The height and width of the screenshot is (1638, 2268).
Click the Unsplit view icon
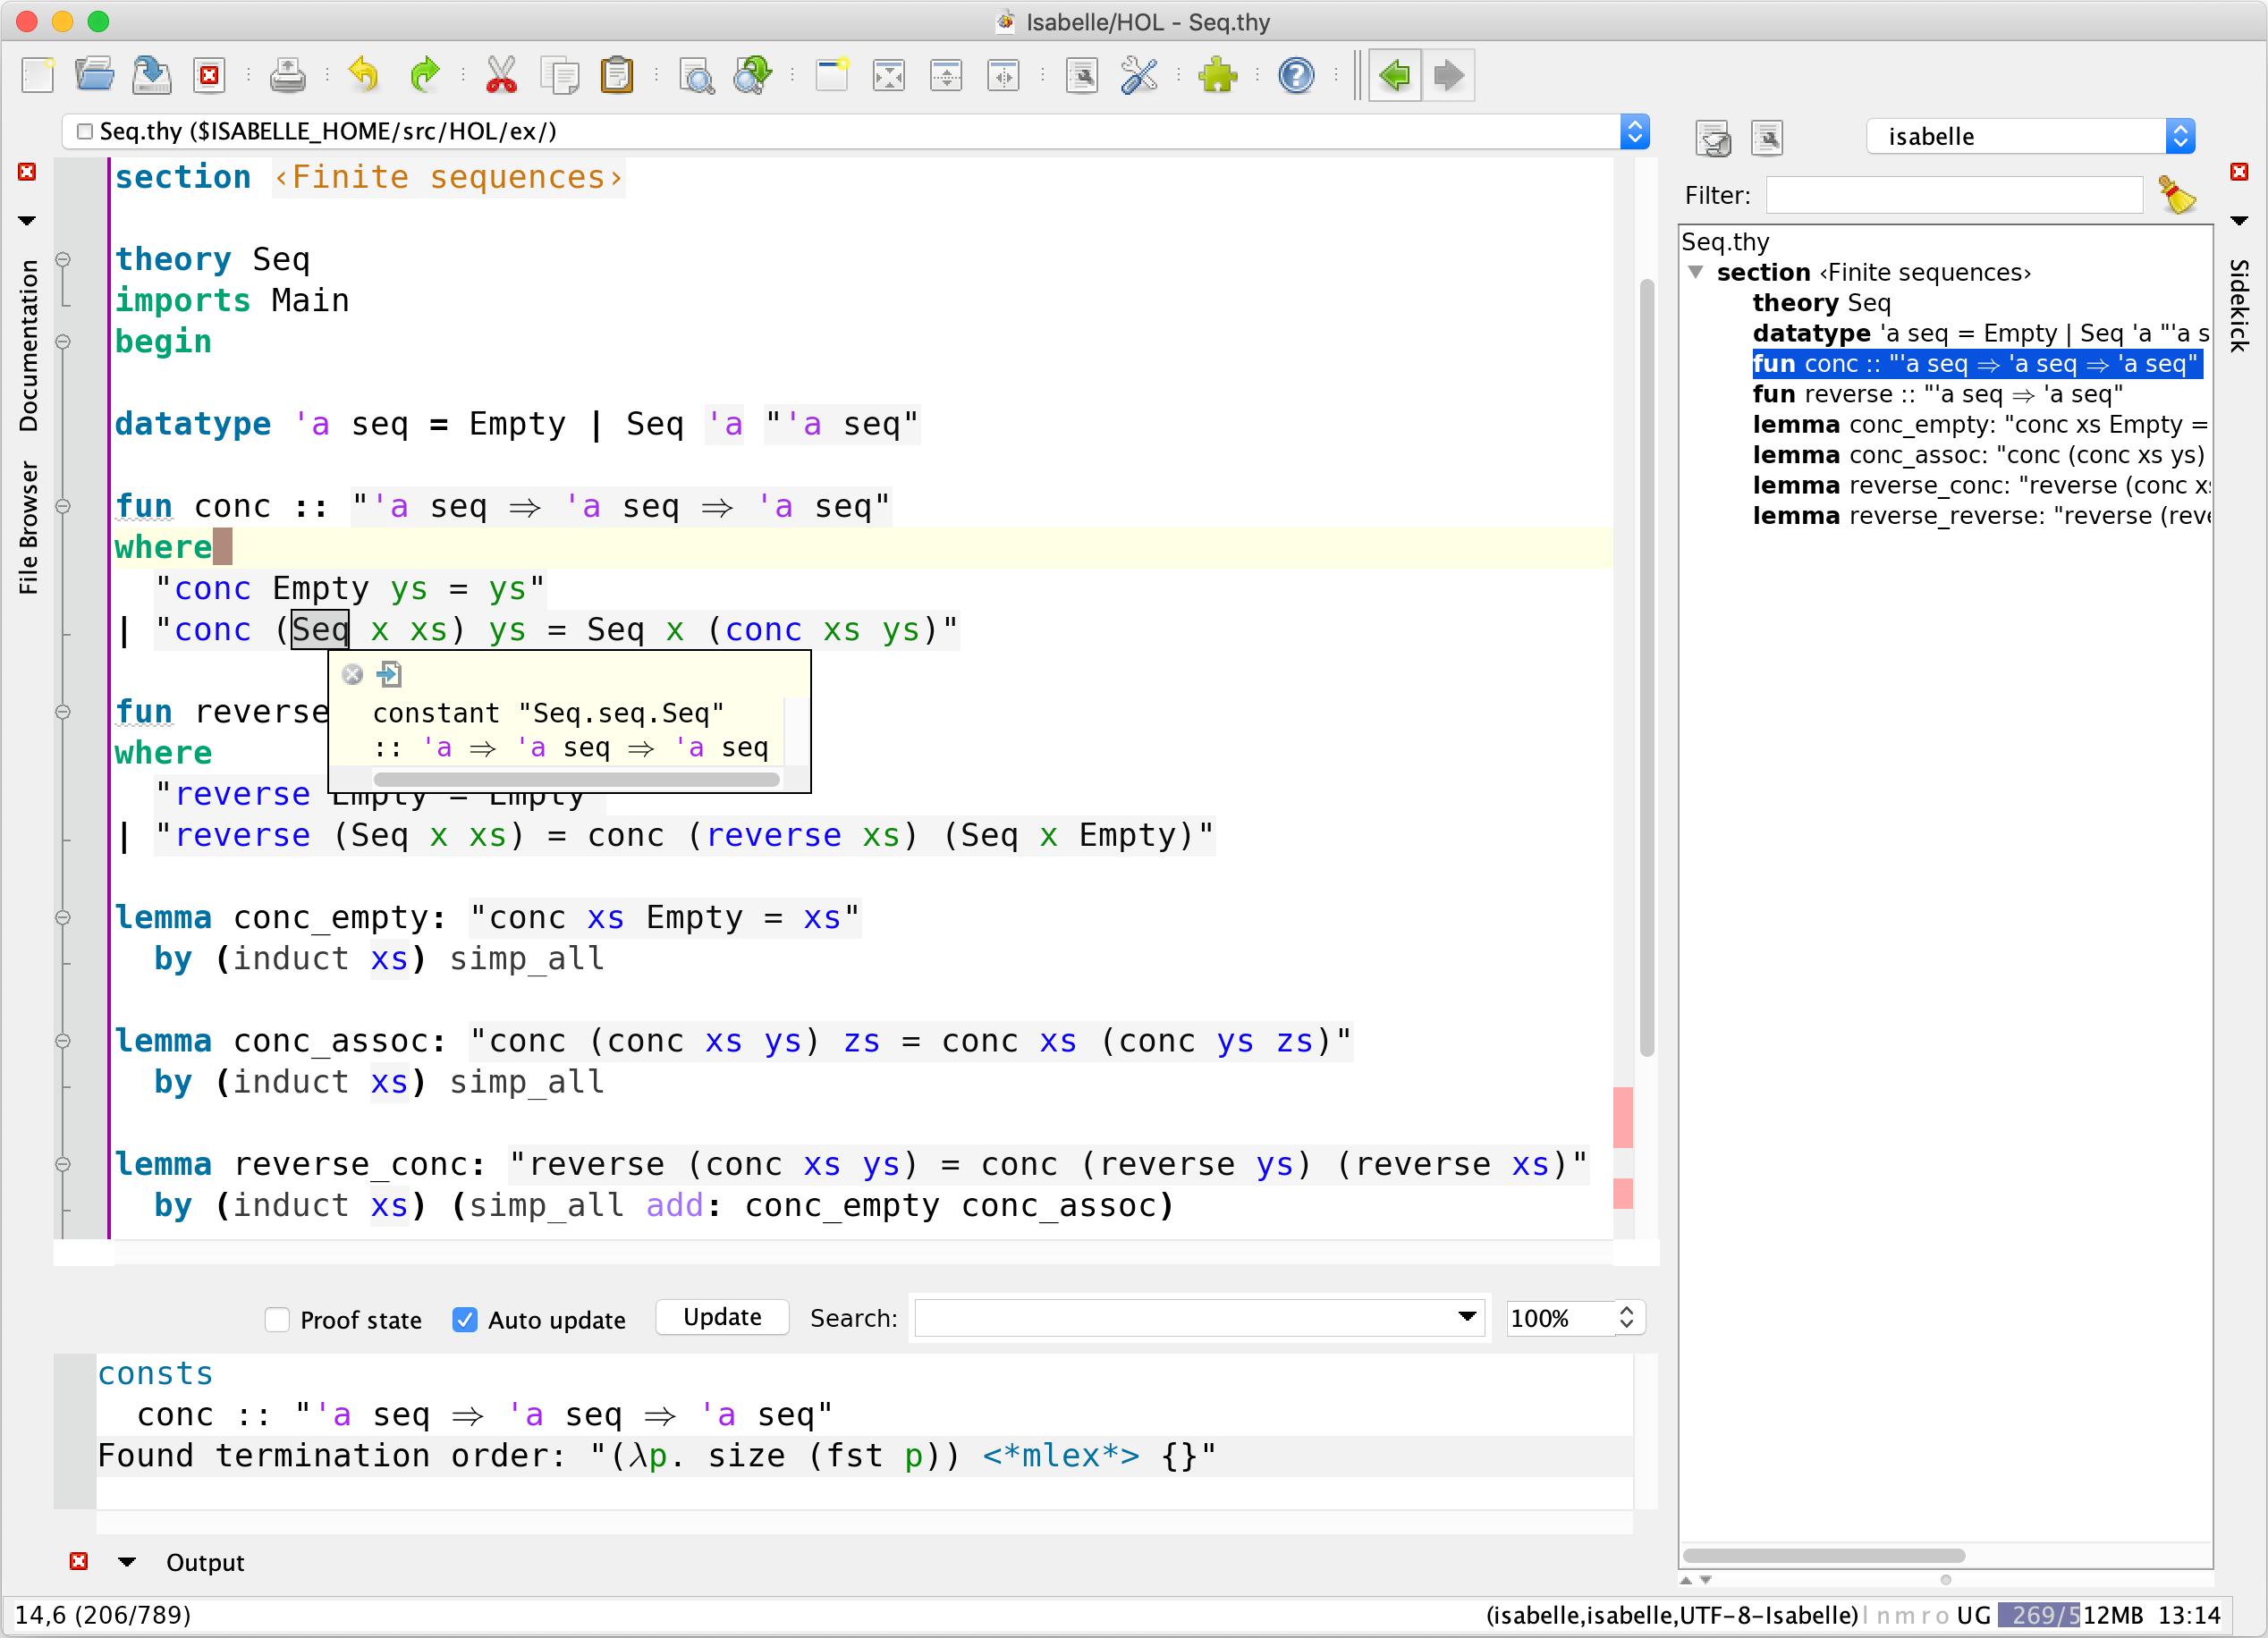point(889,75)
